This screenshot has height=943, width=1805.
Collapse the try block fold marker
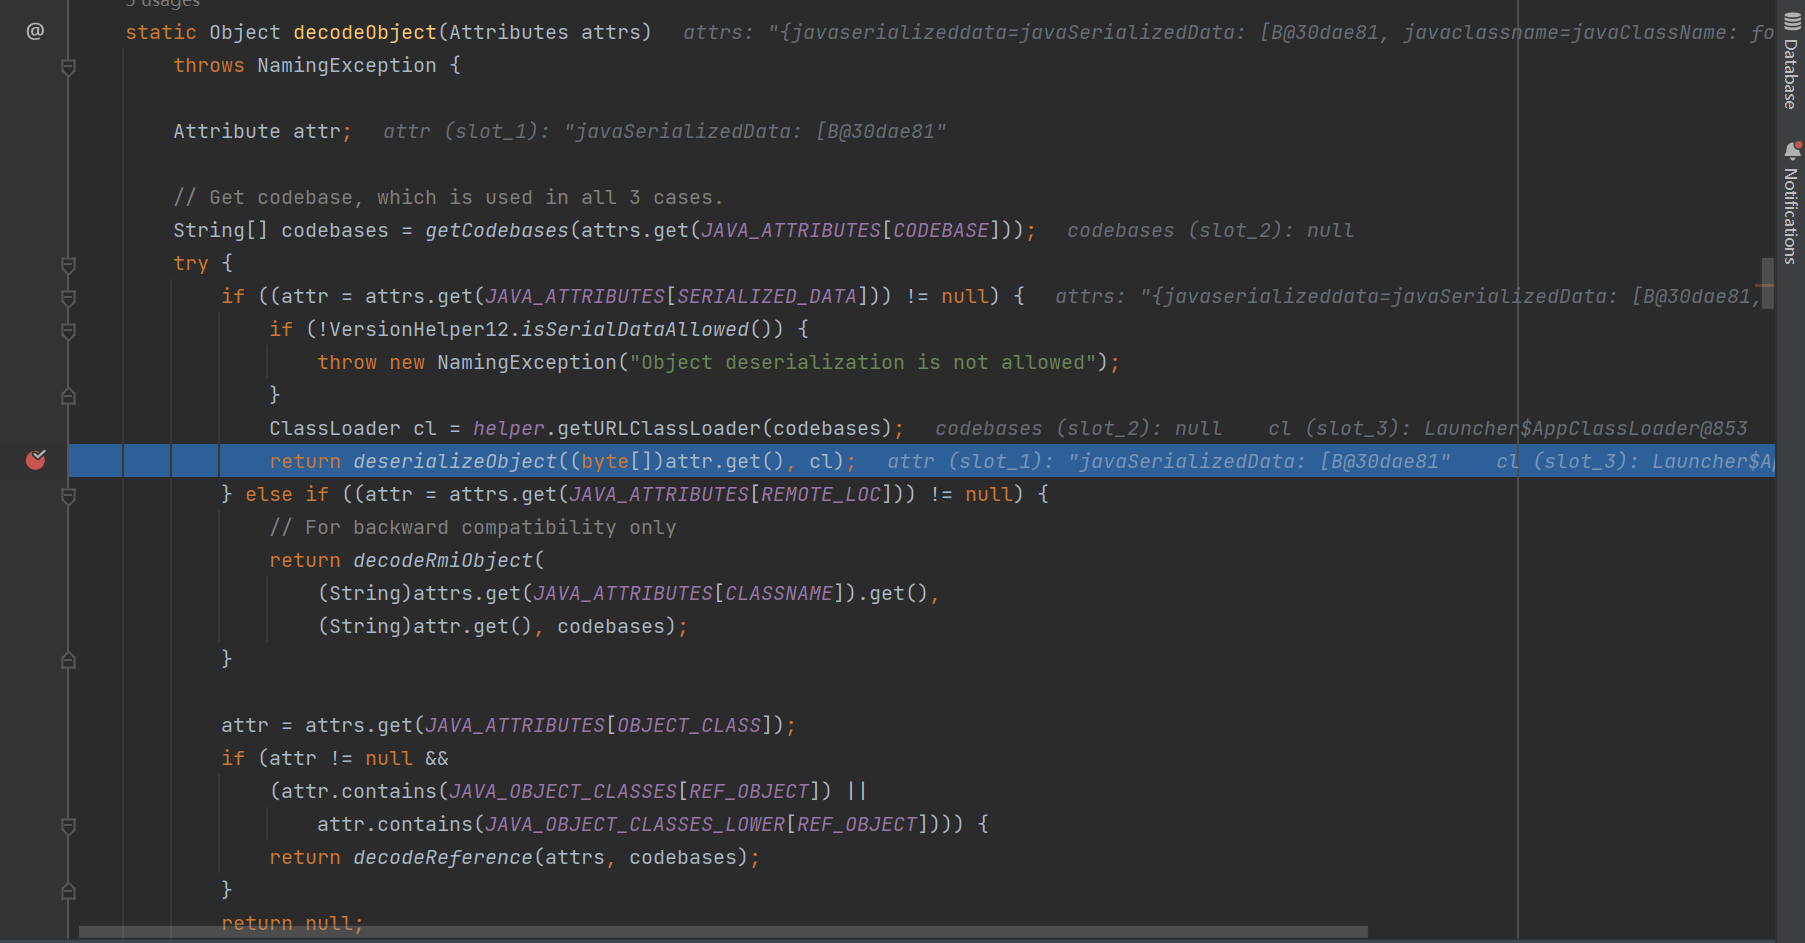click(68, 265)
